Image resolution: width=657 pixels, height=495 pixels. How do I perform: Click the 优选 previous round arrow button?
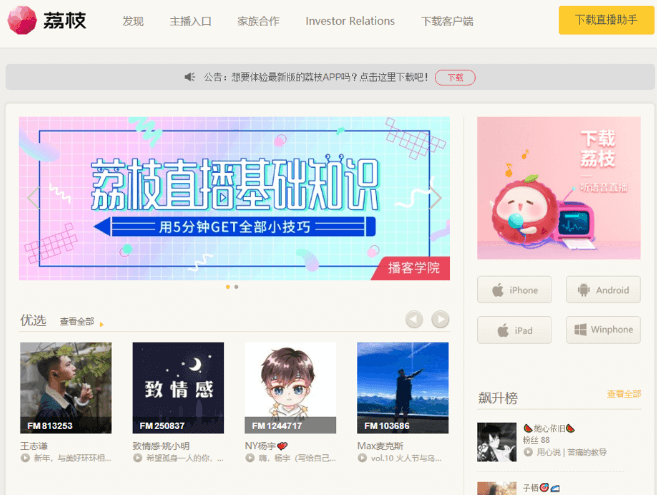coord(414,319)
